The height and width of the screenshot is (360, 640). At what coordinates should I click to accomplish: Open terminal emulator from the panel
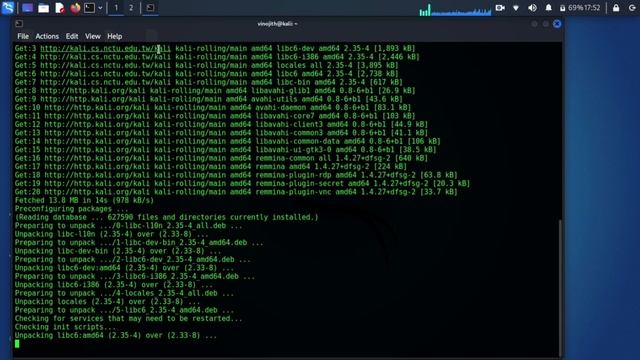click(89, 8)
